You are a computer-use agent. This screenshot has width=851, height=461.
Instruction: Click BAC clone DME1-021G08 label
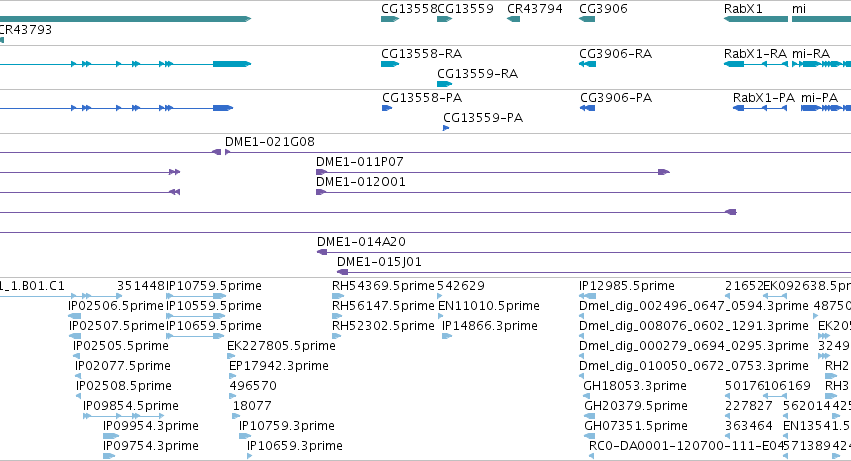tap(270, 142)
